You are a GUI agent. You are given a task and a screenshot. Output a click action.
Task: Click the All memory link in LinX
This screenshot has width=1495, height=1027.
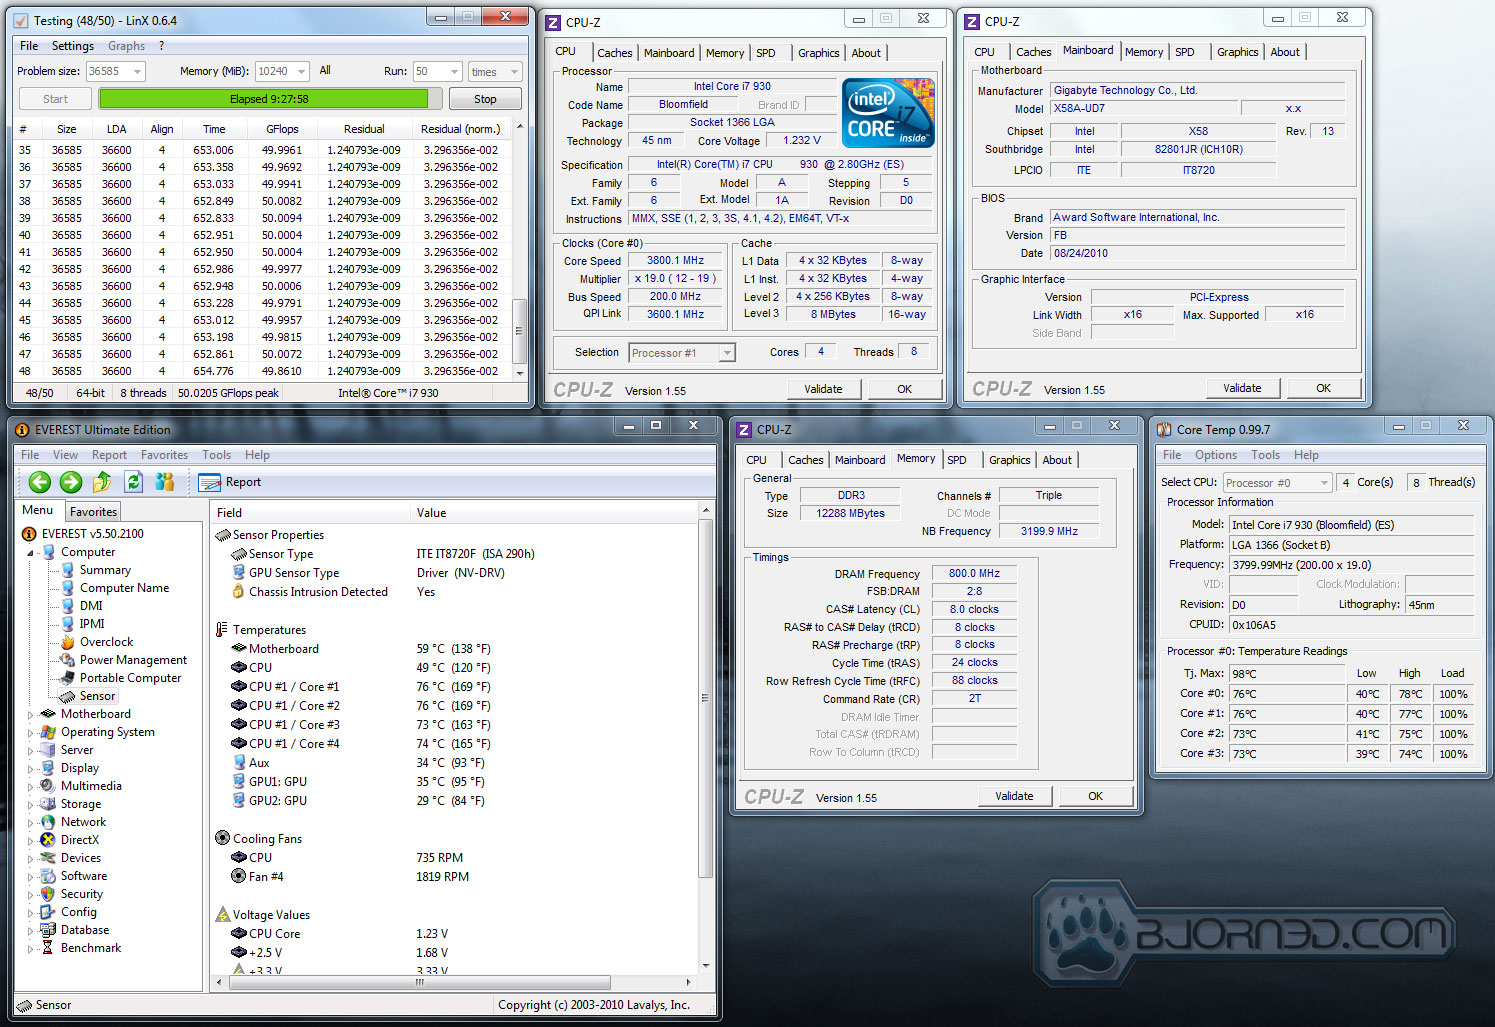(x=325, y=70)
